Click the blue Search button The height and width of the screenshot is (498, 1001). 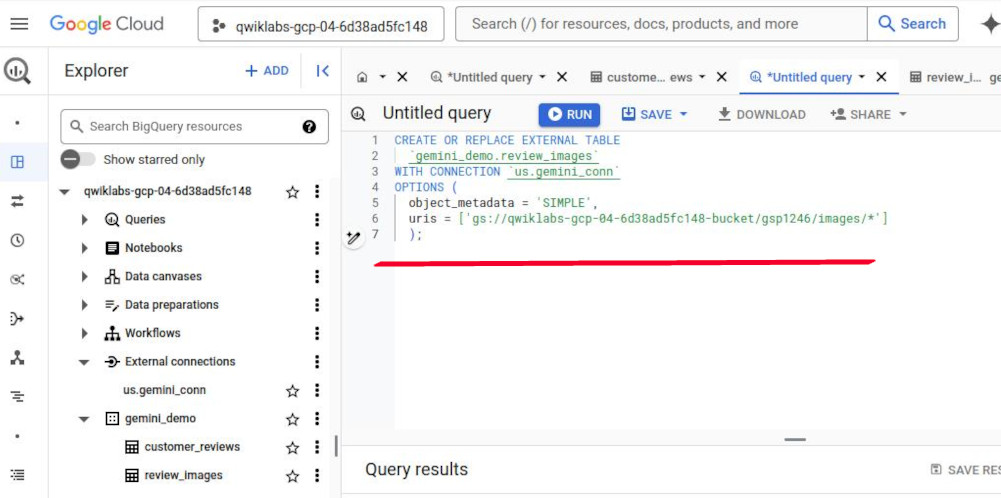912,24
